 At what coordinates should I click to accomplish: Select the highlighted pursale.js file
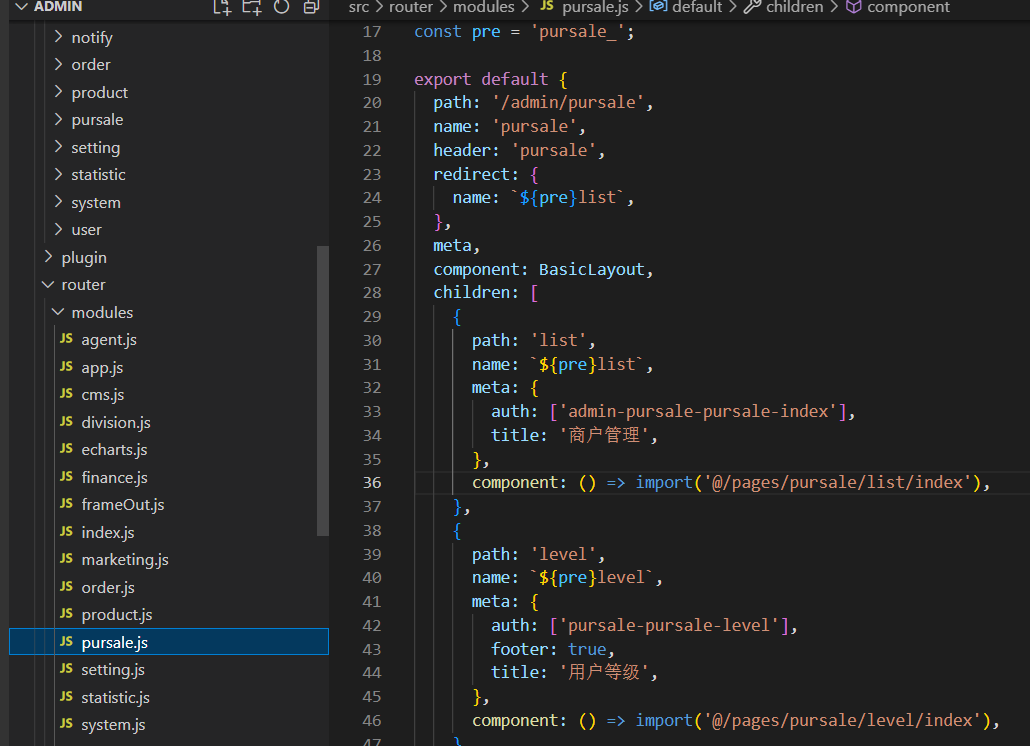[169, 642]
